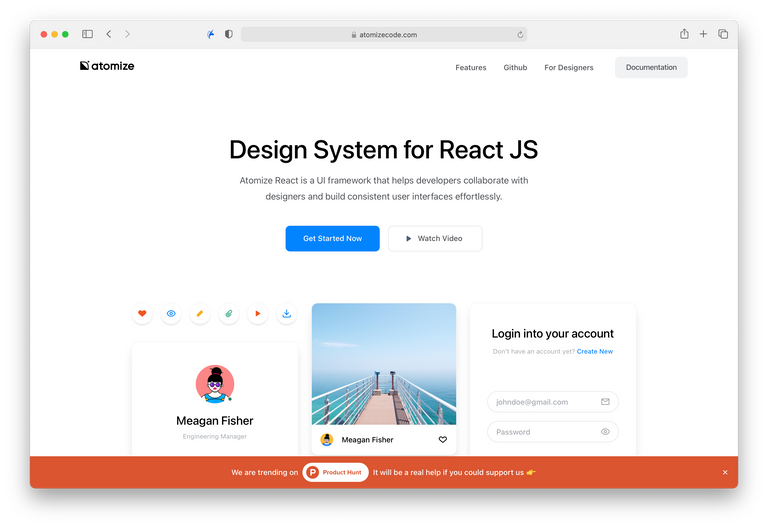Click Meagan Fisher's large profile avatar
This screenshot has width=768, height=528.
pyautogui.click(x=215, y=384)
